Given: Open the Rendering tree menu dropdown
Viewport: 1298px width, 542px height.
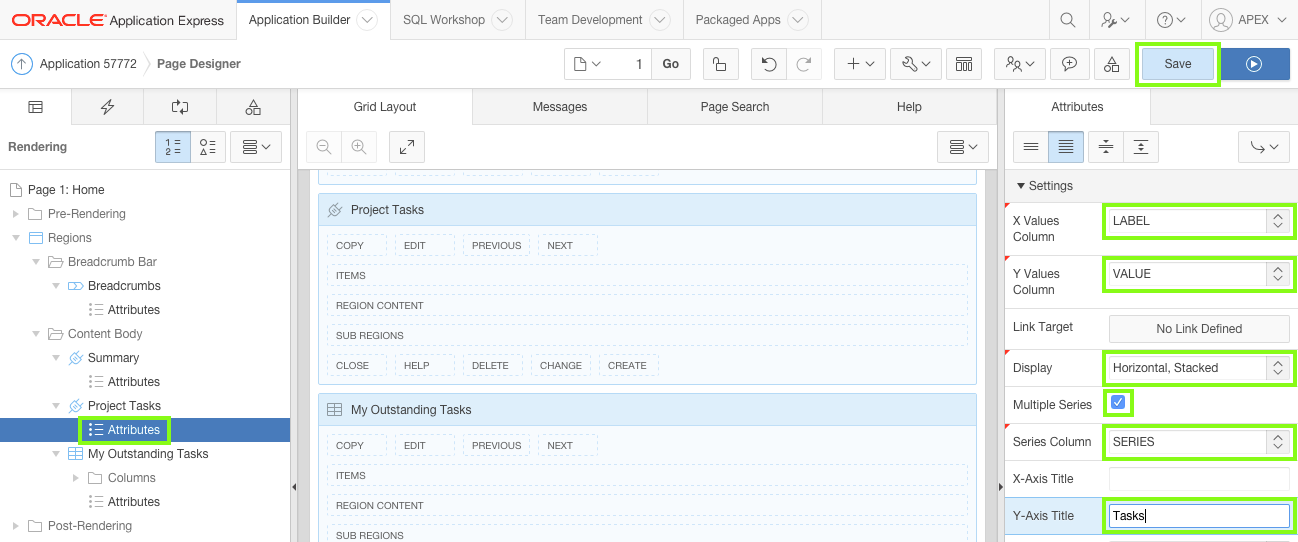Looking at the screenshot, I should [256, 147].
